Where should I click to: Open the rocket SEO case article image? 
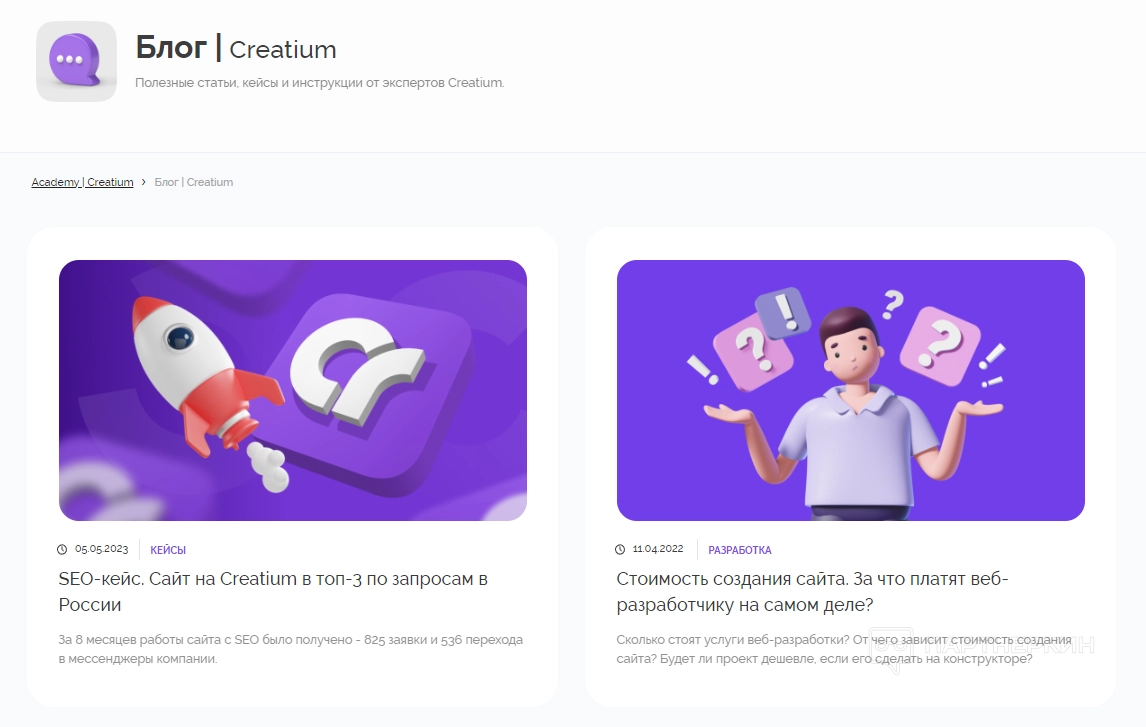[292, 390]
